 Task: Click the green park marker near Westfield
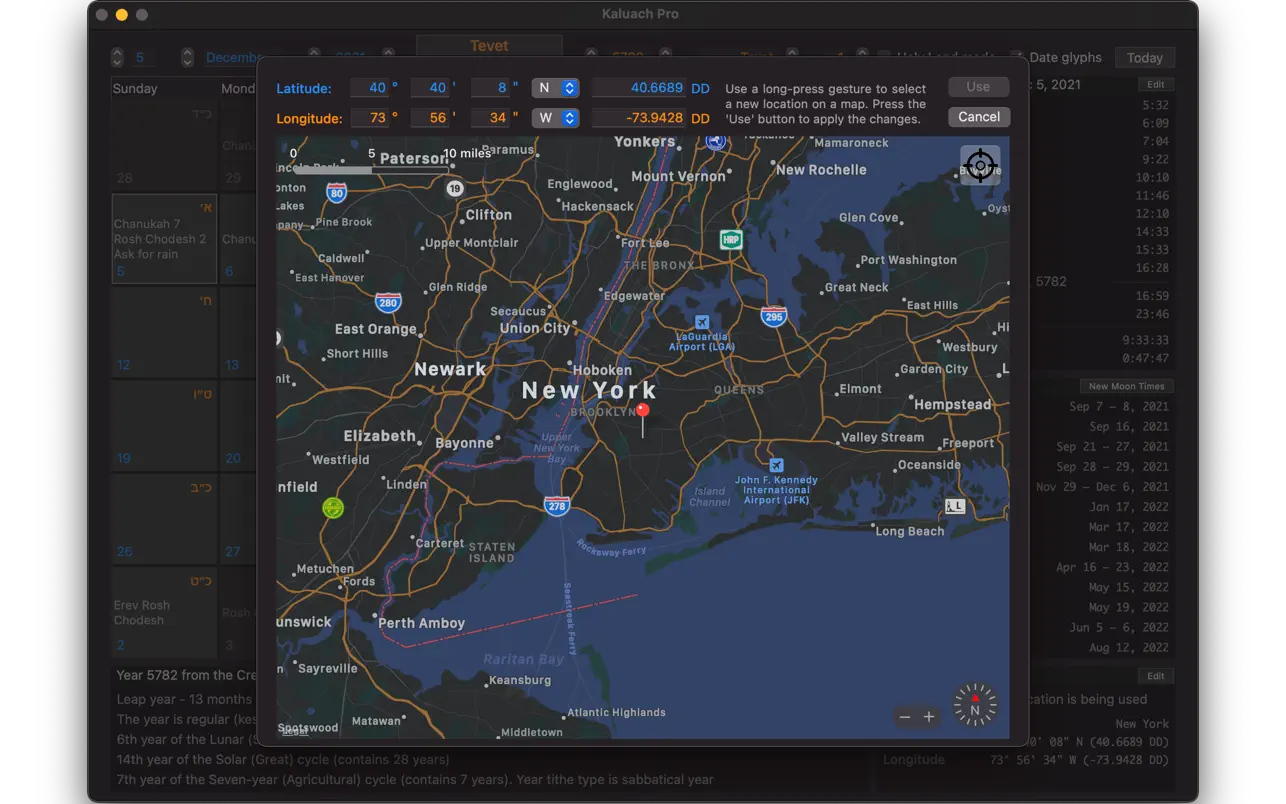click(x=333, y=508)
